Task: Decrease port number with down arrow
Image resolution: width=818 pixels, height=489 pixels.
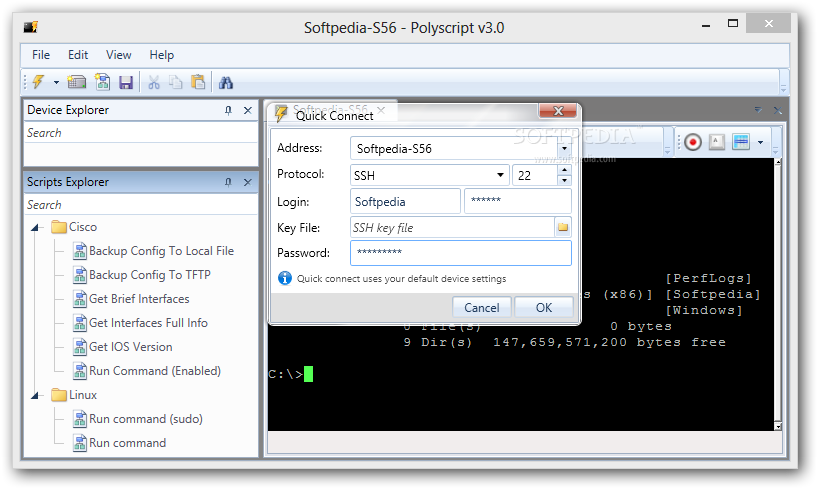Action: click(564, 181)
